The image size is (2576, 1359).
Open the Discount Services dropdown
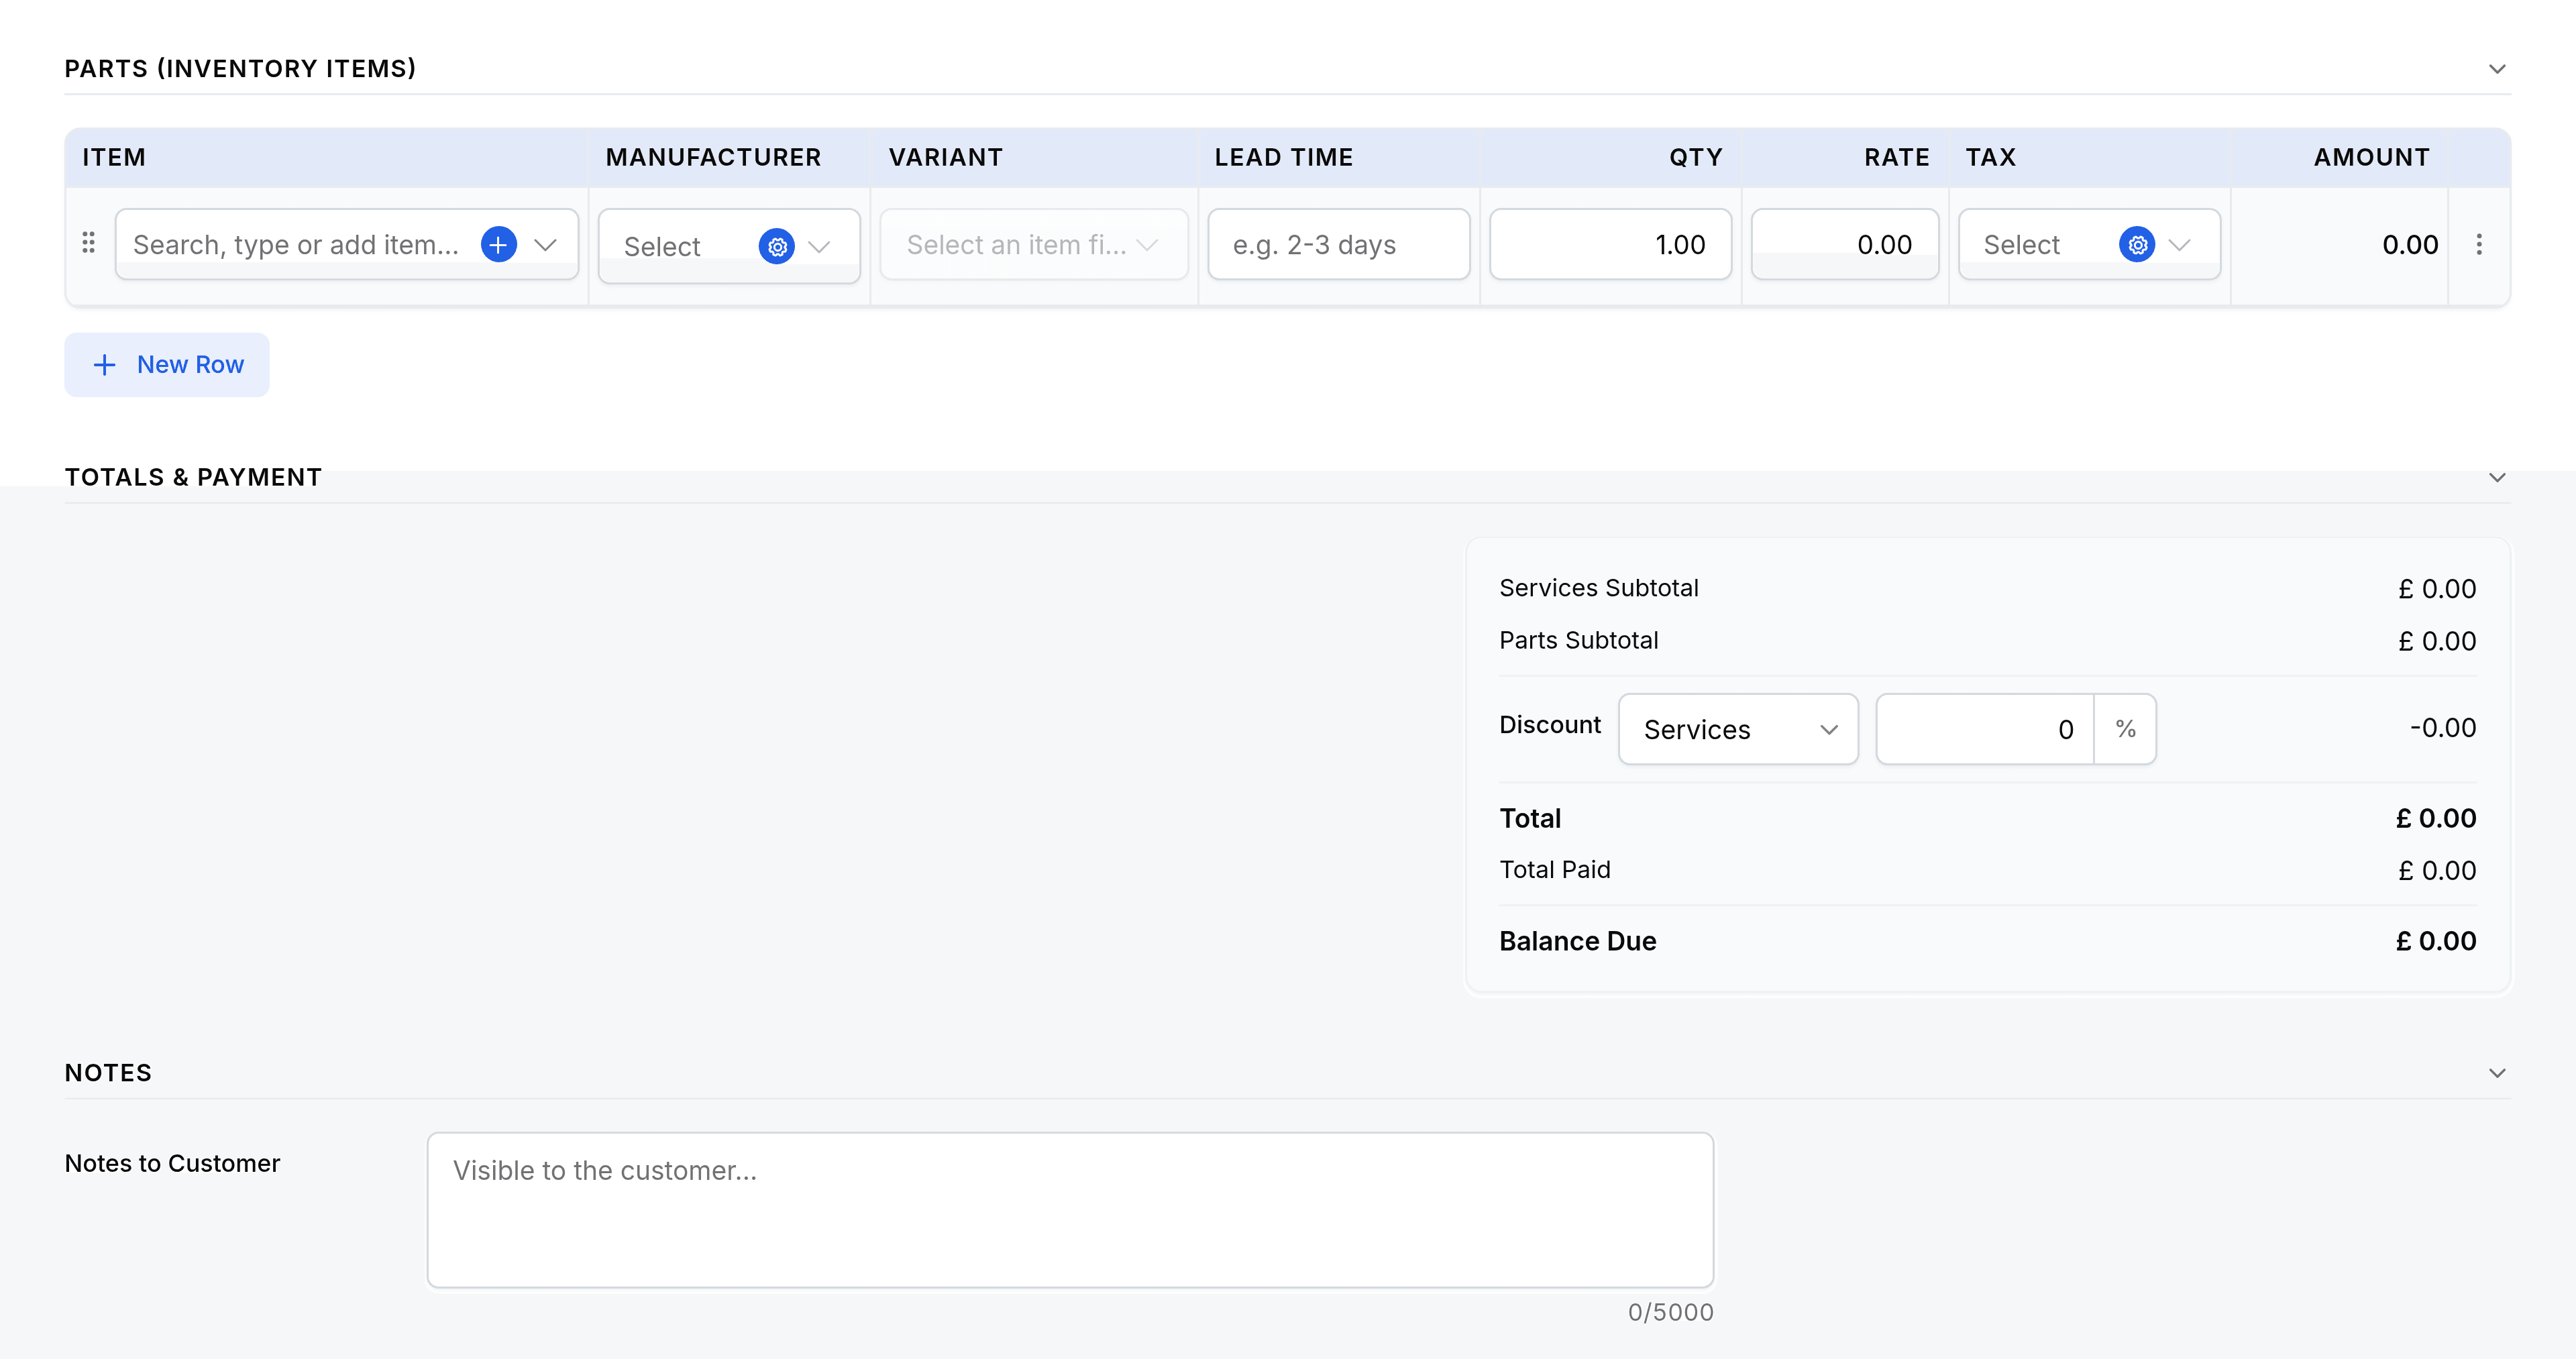pyautogui.click(x=1738, y=729)
